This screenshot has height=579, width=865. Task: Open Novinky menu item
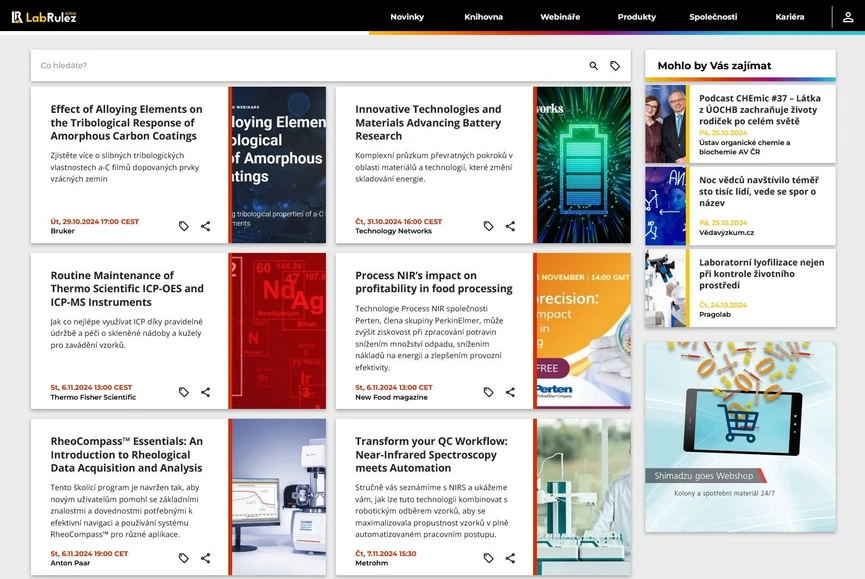coord(407,17)
